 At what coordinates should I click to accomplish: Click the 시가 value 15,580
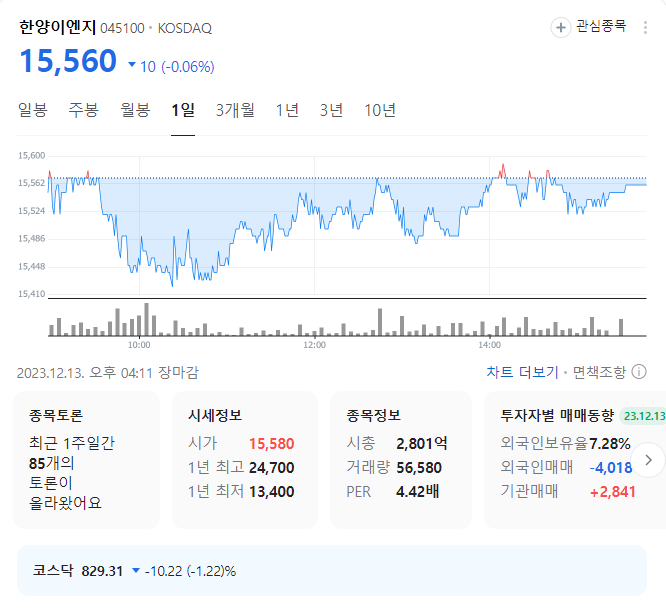(271, 444)
